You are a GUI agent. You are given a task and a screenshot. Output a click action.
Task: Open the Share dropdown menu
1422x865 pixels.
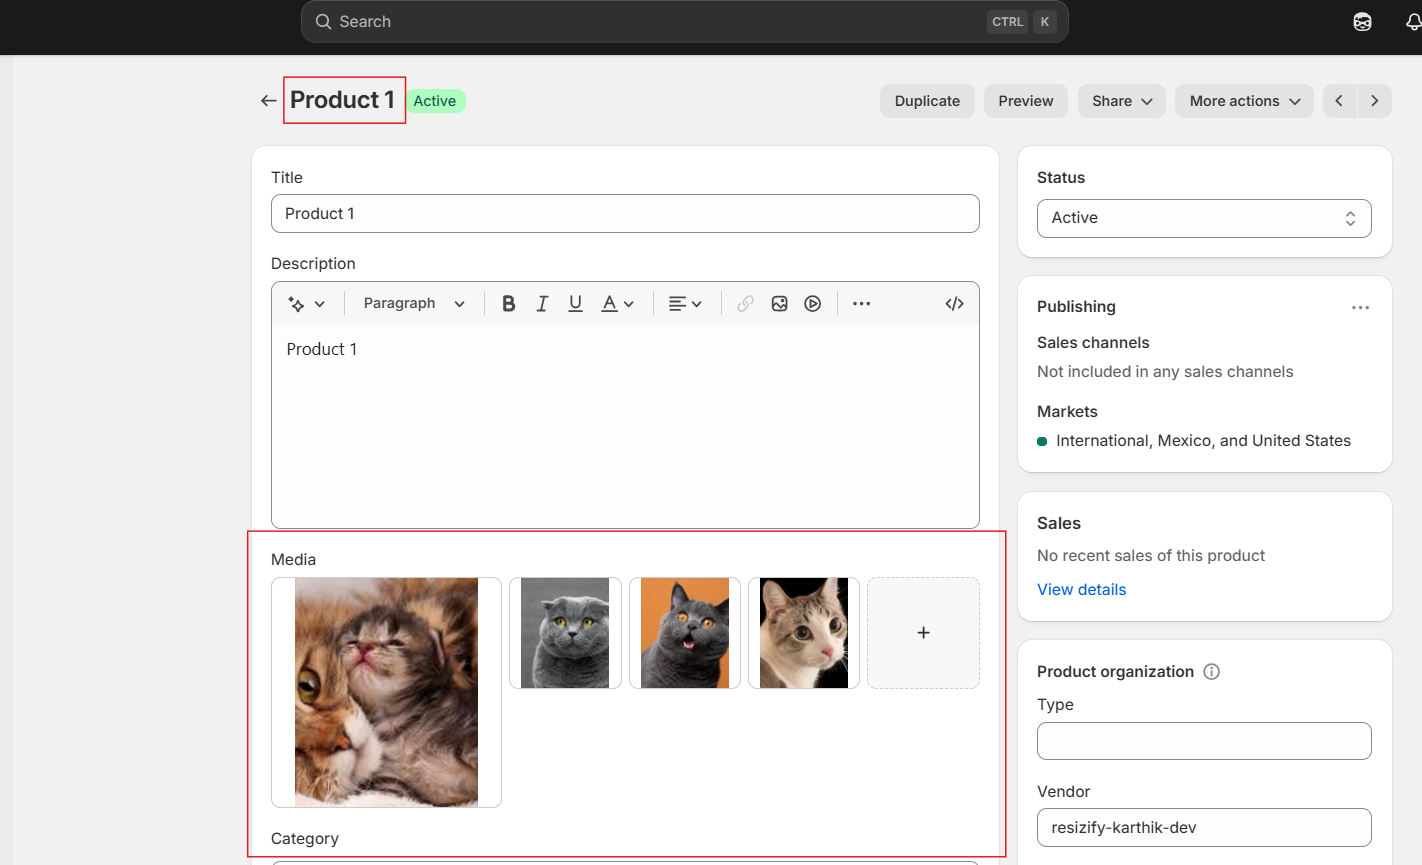click(1121, 100)
